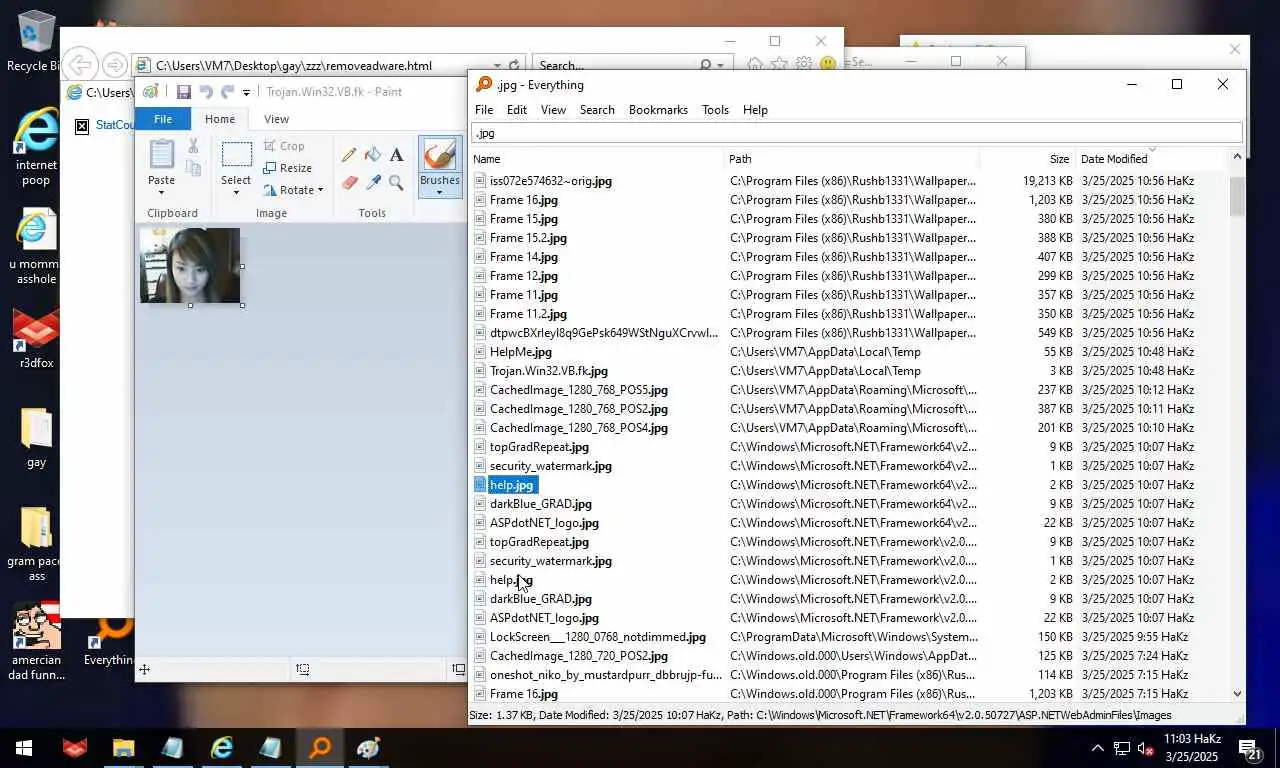Sort results by the Path column header
This screenshot has height=768, width=1280.
pyautogui.click(x=852, y=159)
